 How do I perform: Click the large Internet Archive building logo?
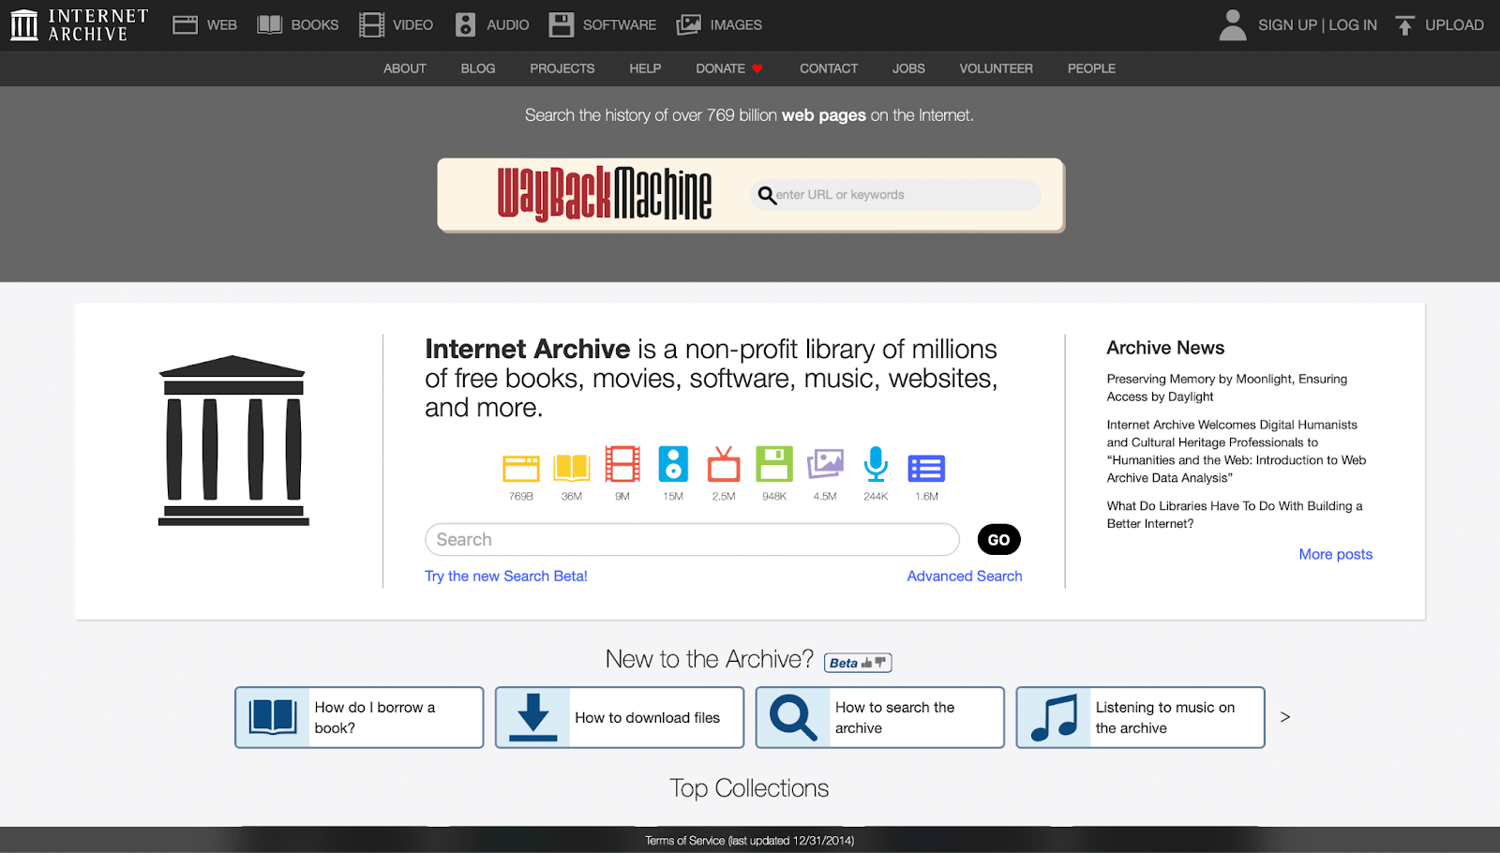pos(233,440)
